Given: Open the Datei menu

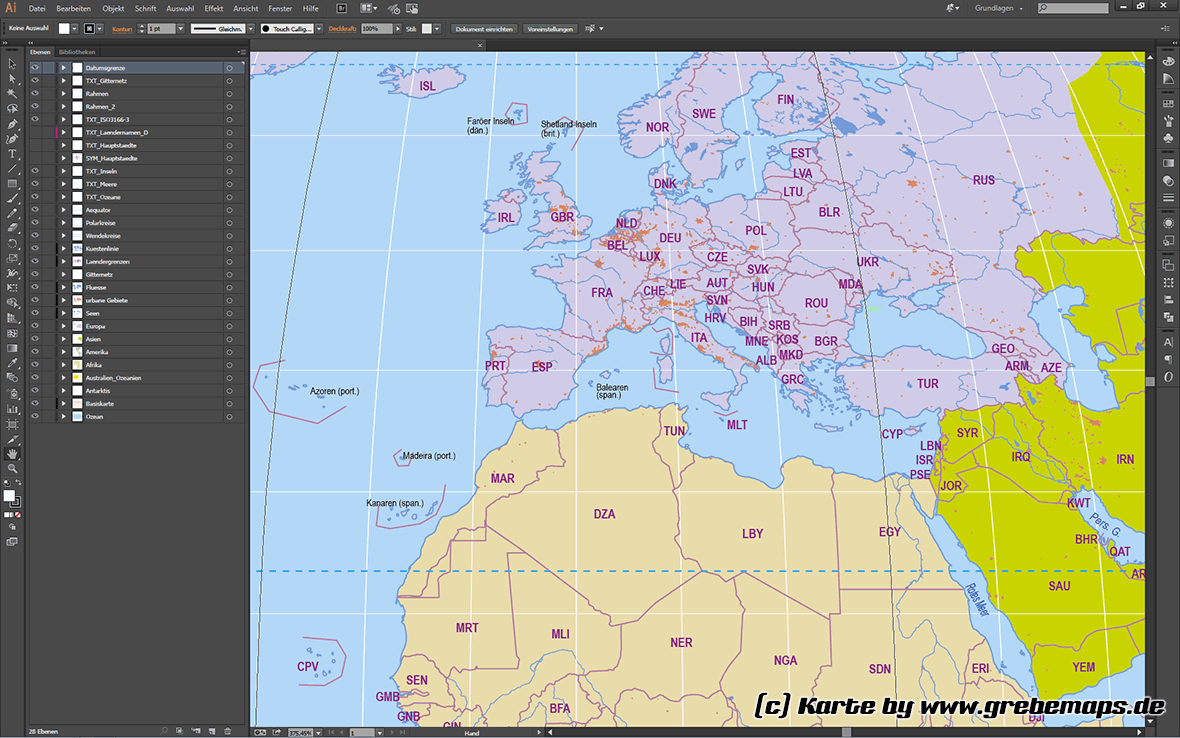Looking at the screenshot, I should click(37, 8).
